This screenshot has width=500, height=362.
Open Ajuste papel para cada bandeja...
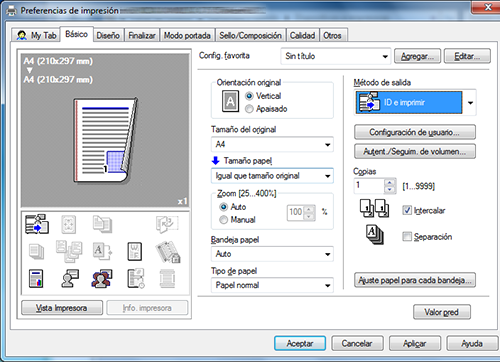point(415,280)
